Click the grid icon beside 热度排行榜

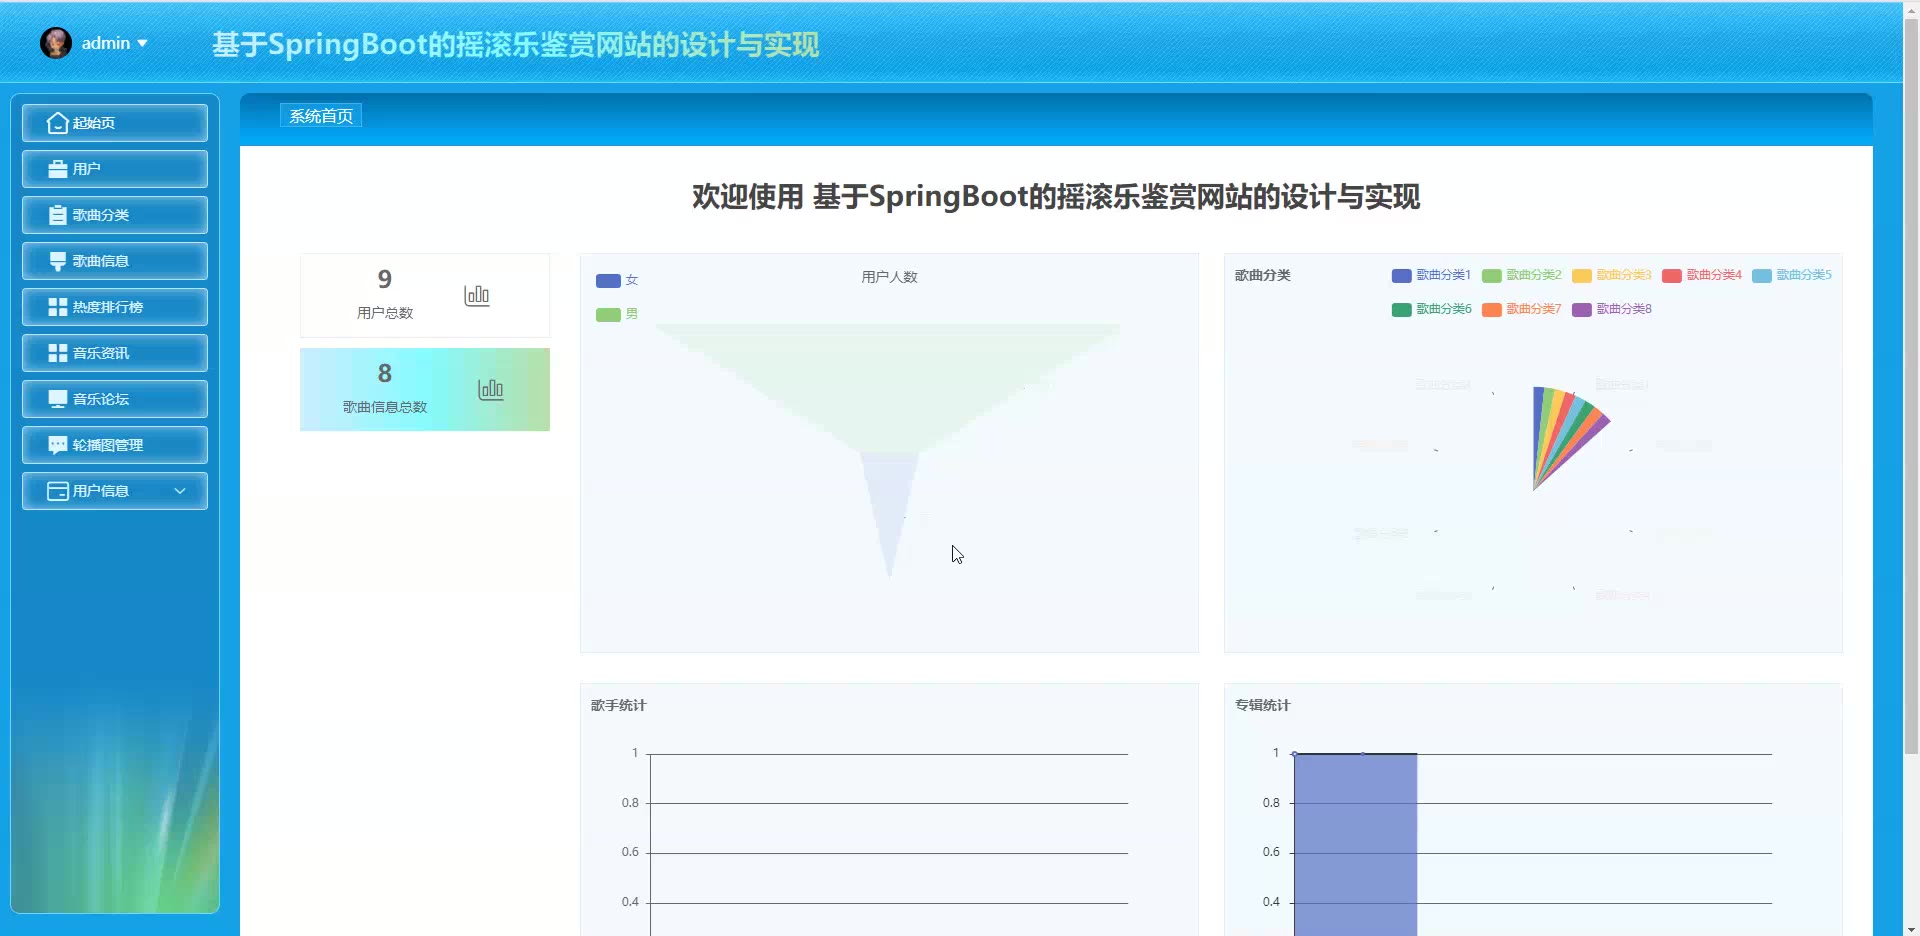tap(58, 307)
